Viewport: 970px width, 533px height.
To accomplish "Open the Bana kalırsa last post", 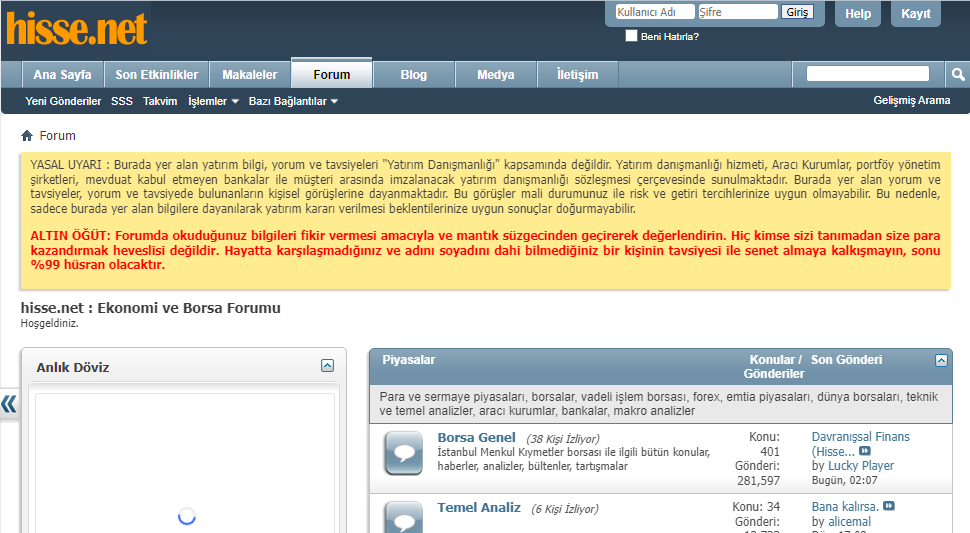I will (x=845, y=506).
